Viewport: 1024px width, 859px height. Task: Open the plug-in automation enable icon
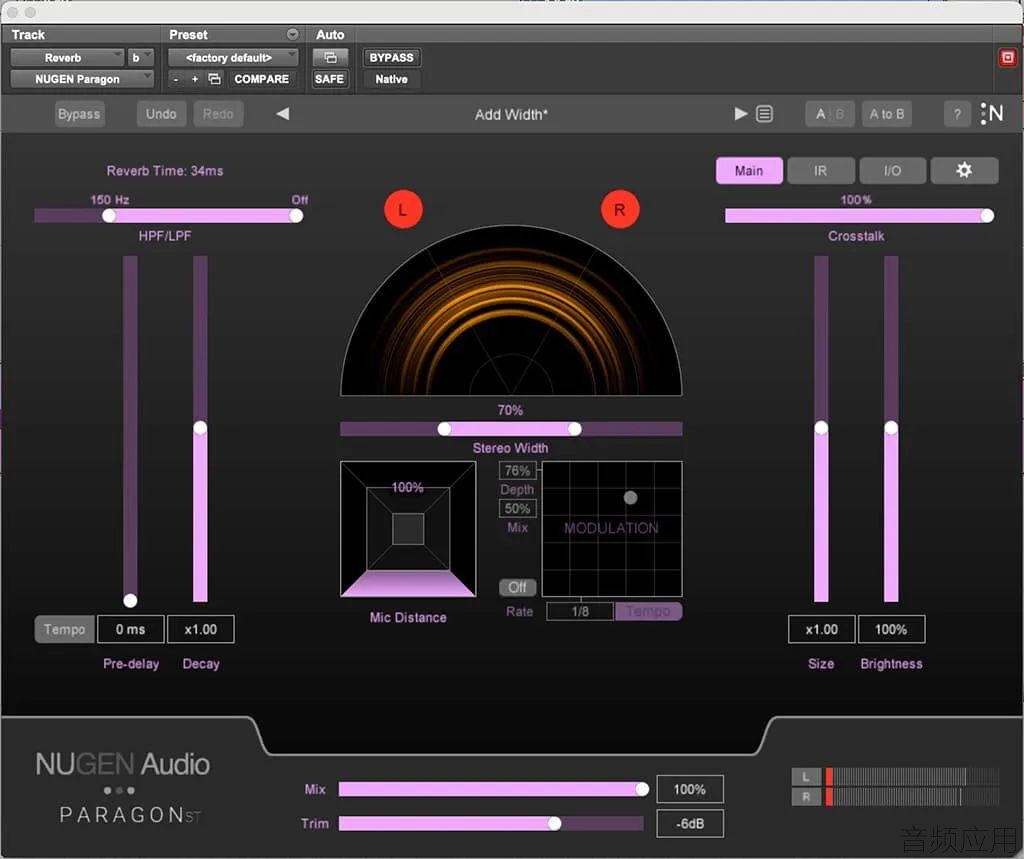coord(330,57)
